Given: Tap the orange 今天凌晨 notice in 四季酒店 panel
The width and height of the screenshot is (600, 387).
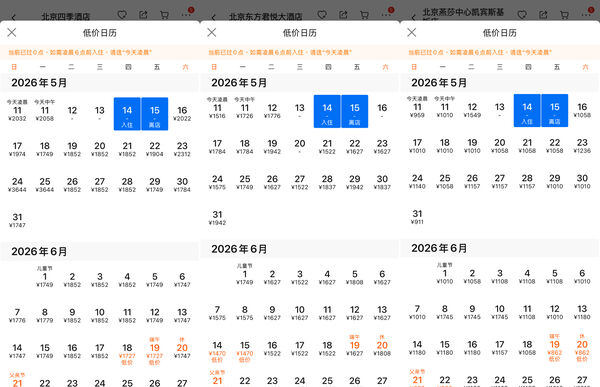Looking at the screenshot, I should pyautogui.click(x=80, y=52).
